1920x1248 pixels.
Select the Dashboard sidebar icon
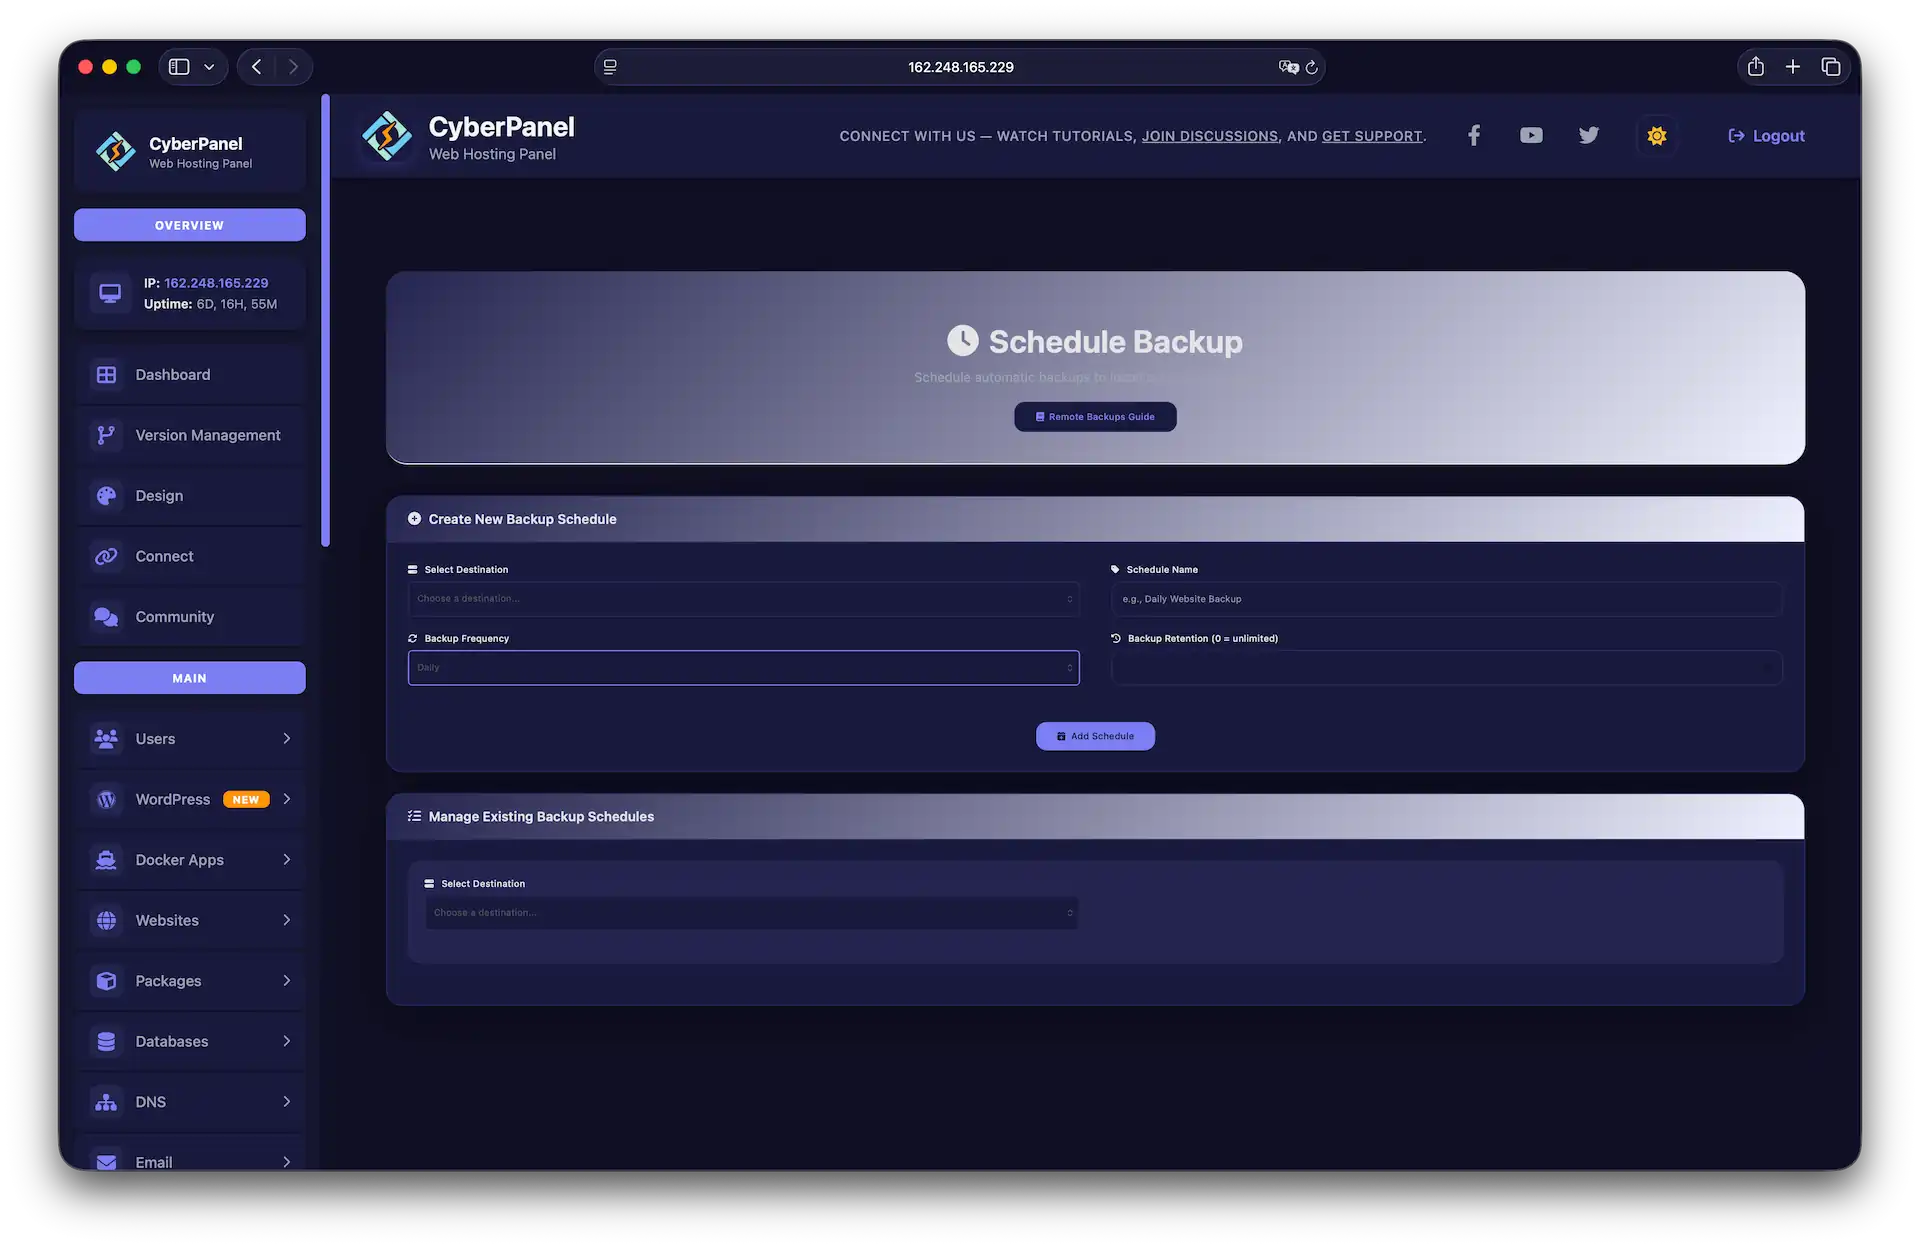(x=107, y=374)
